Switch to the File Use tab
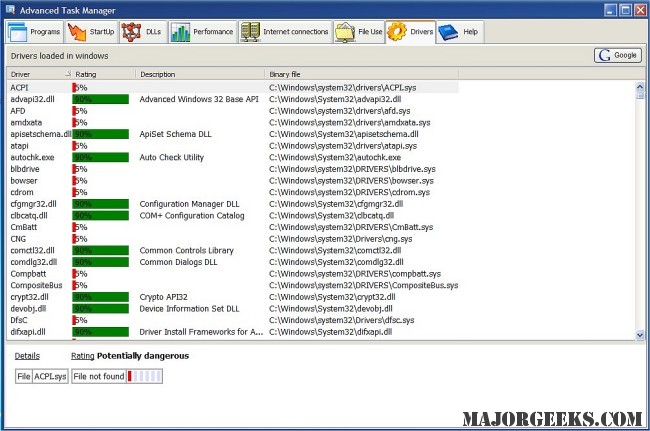 coord(359,32)
